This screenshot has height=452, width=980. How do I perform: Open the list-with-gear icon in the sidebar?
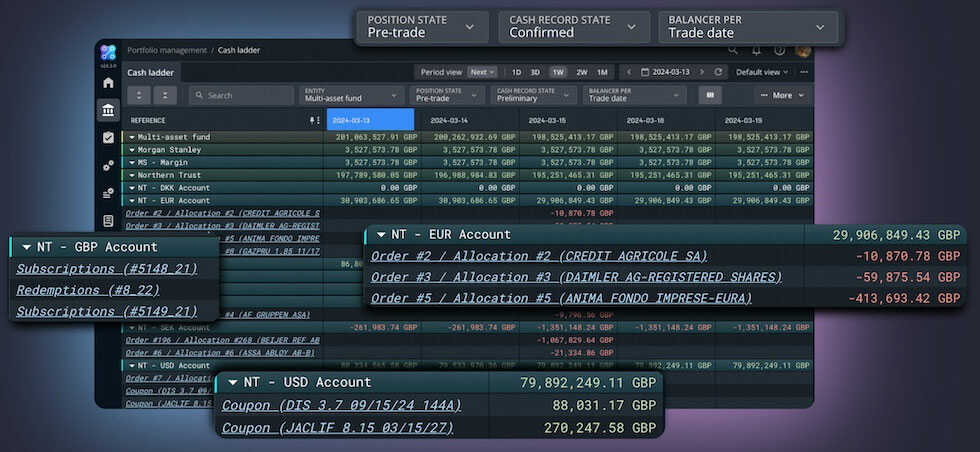tap(108, 193)
